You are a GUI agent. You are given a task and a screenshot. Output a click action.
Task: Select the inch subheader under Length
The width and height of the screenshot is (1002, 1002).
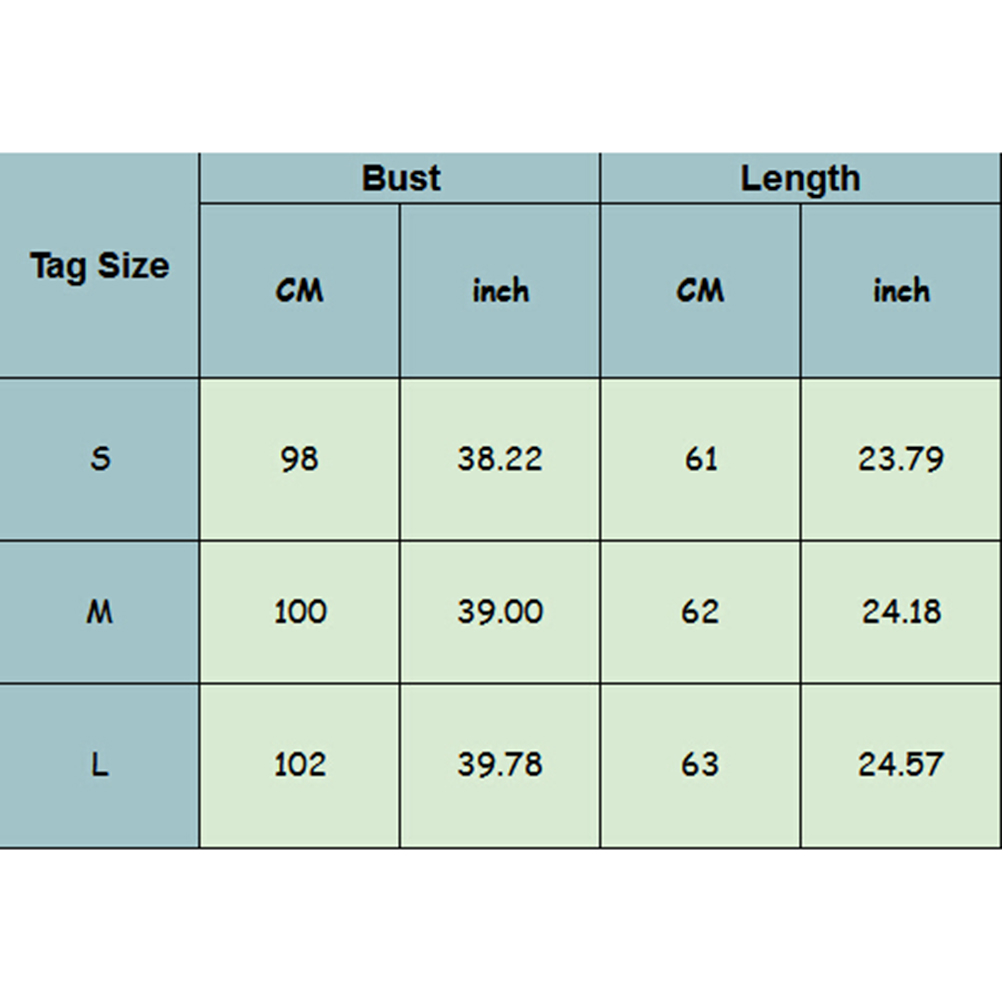[901, 291]
